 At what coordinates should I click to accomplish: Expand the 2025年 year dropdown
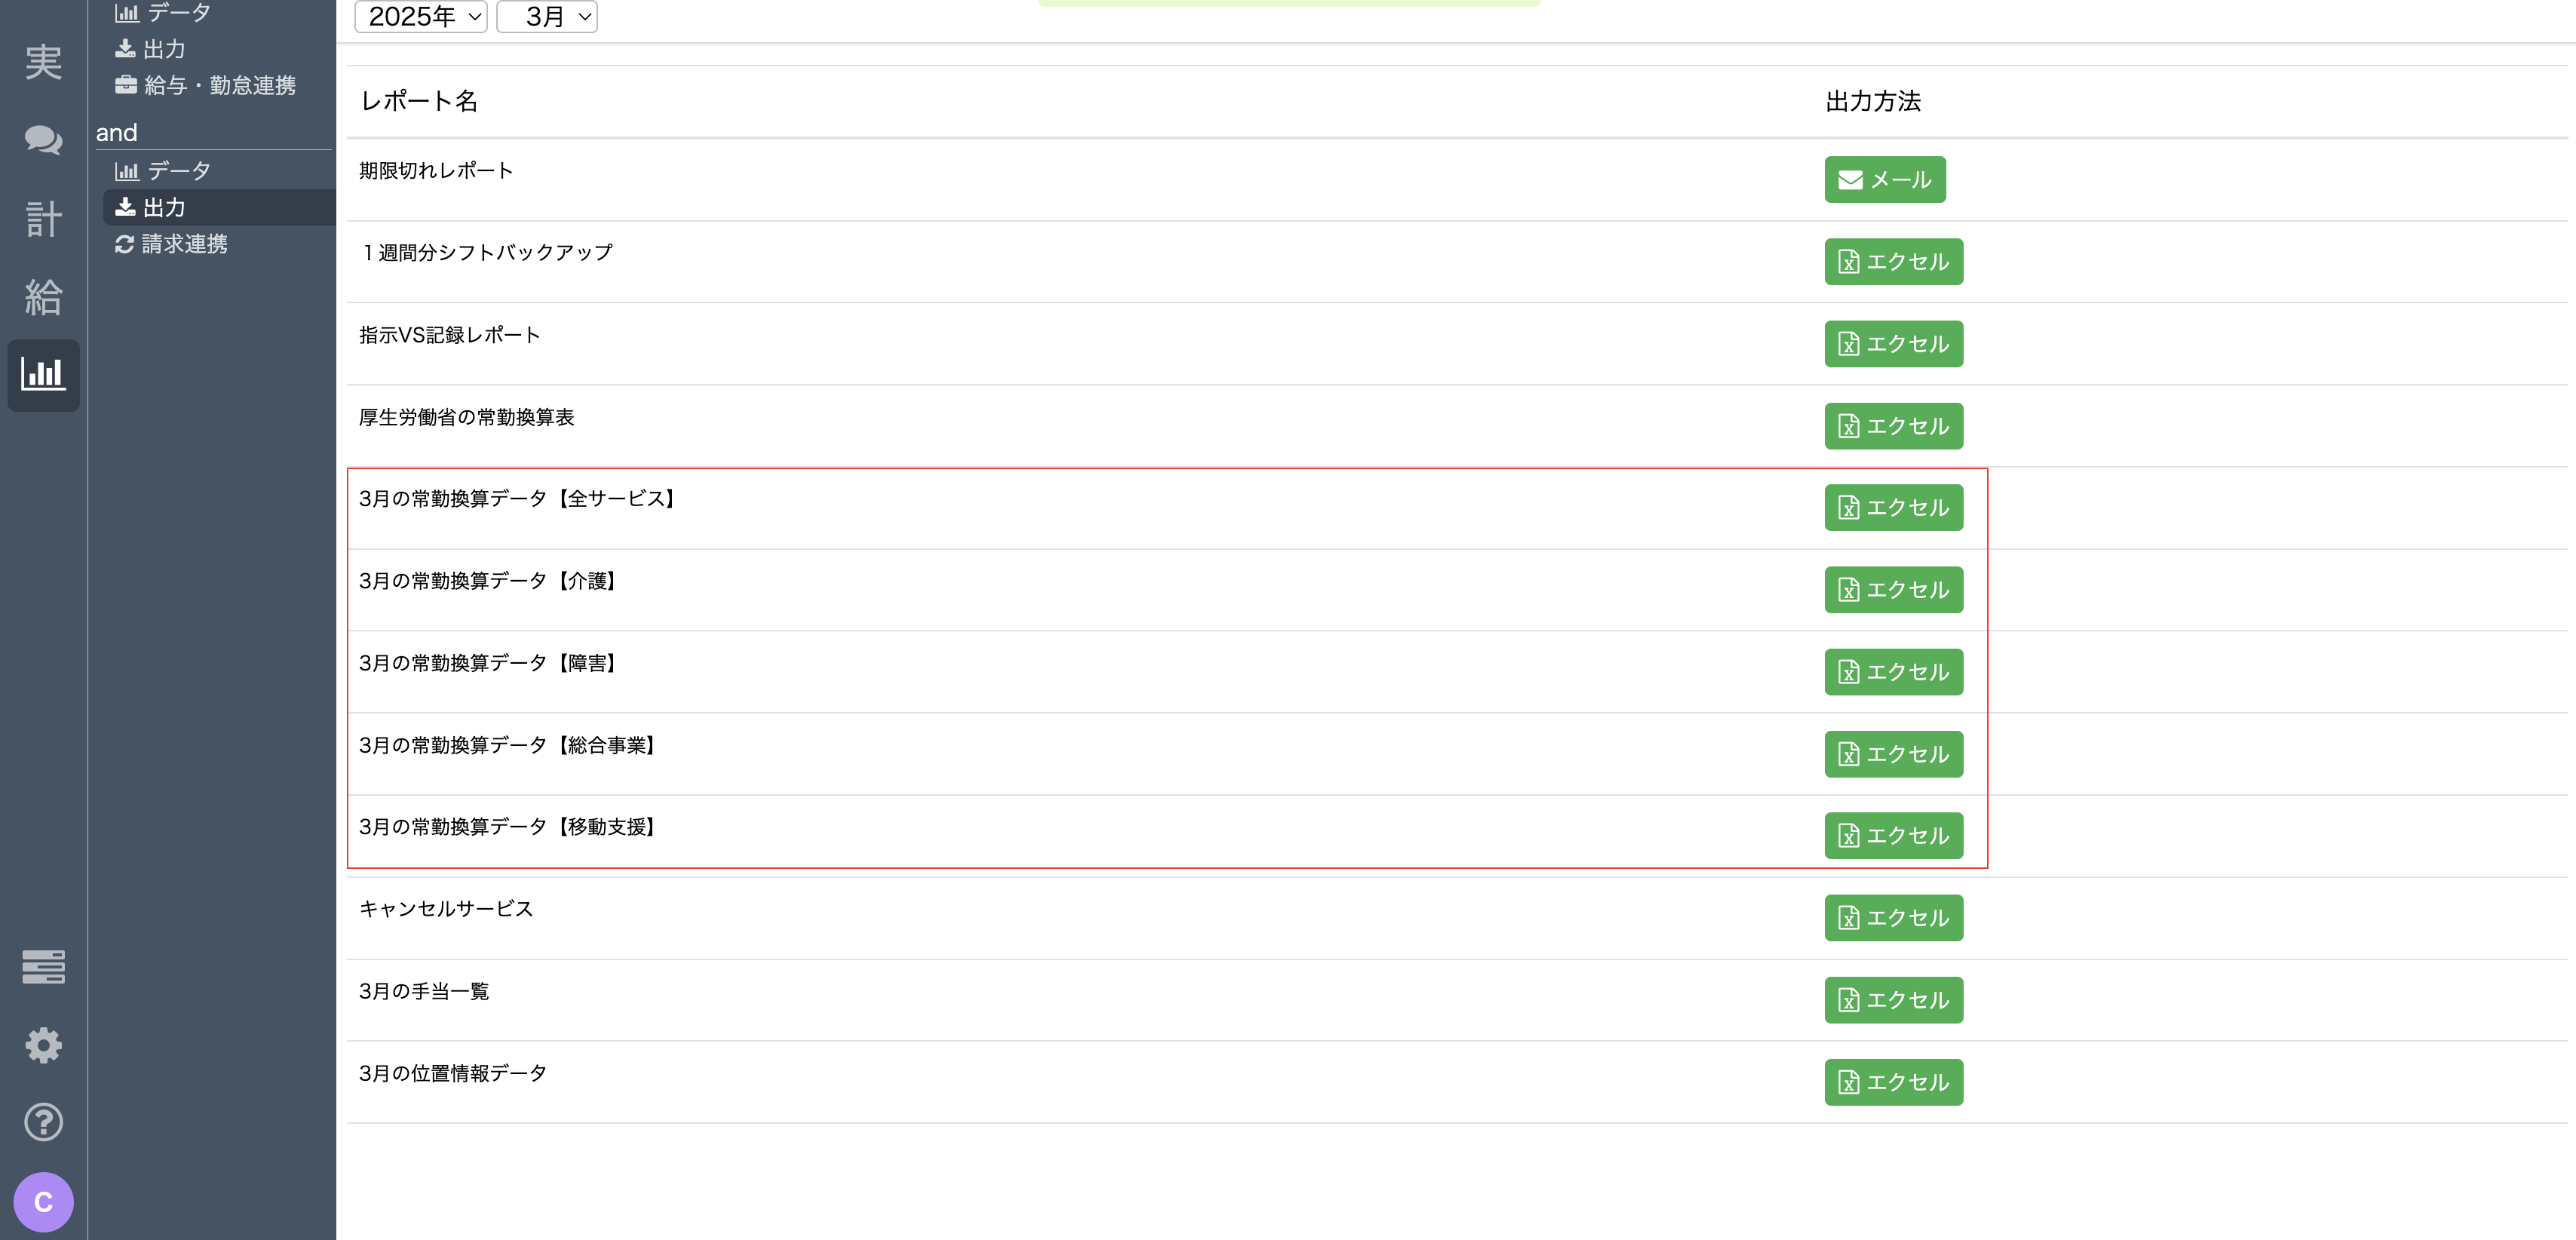(421, 17)
